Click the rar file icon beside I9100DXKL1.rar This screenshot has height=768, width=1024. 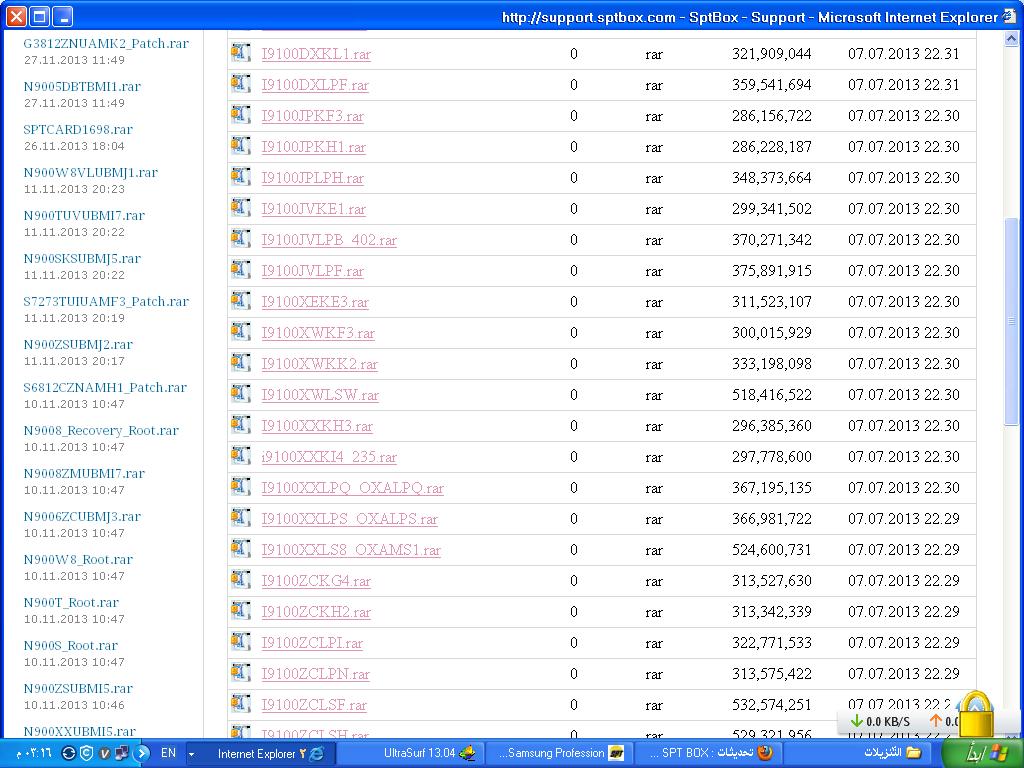240,52
